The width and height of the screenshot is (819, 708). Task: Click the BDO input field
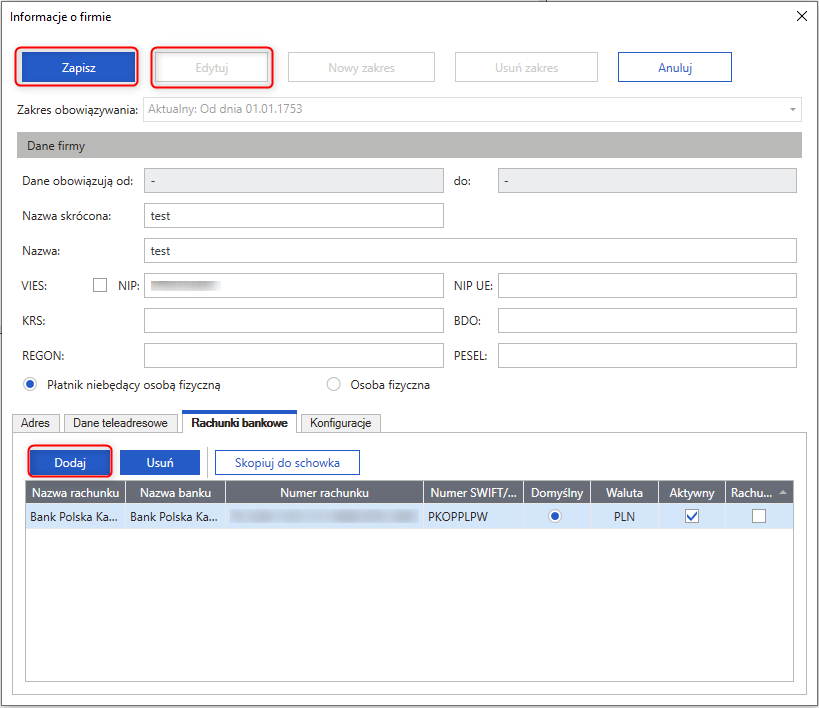647,320
